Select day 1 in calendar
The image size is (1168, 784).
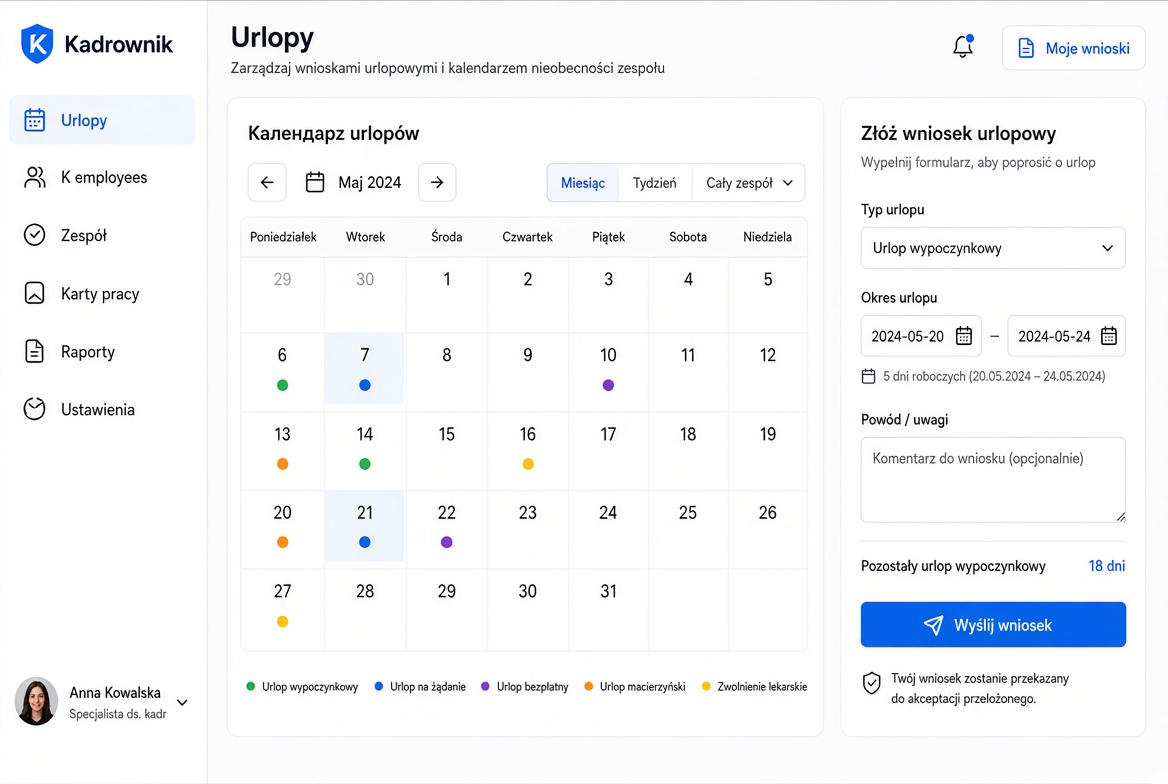447,295
